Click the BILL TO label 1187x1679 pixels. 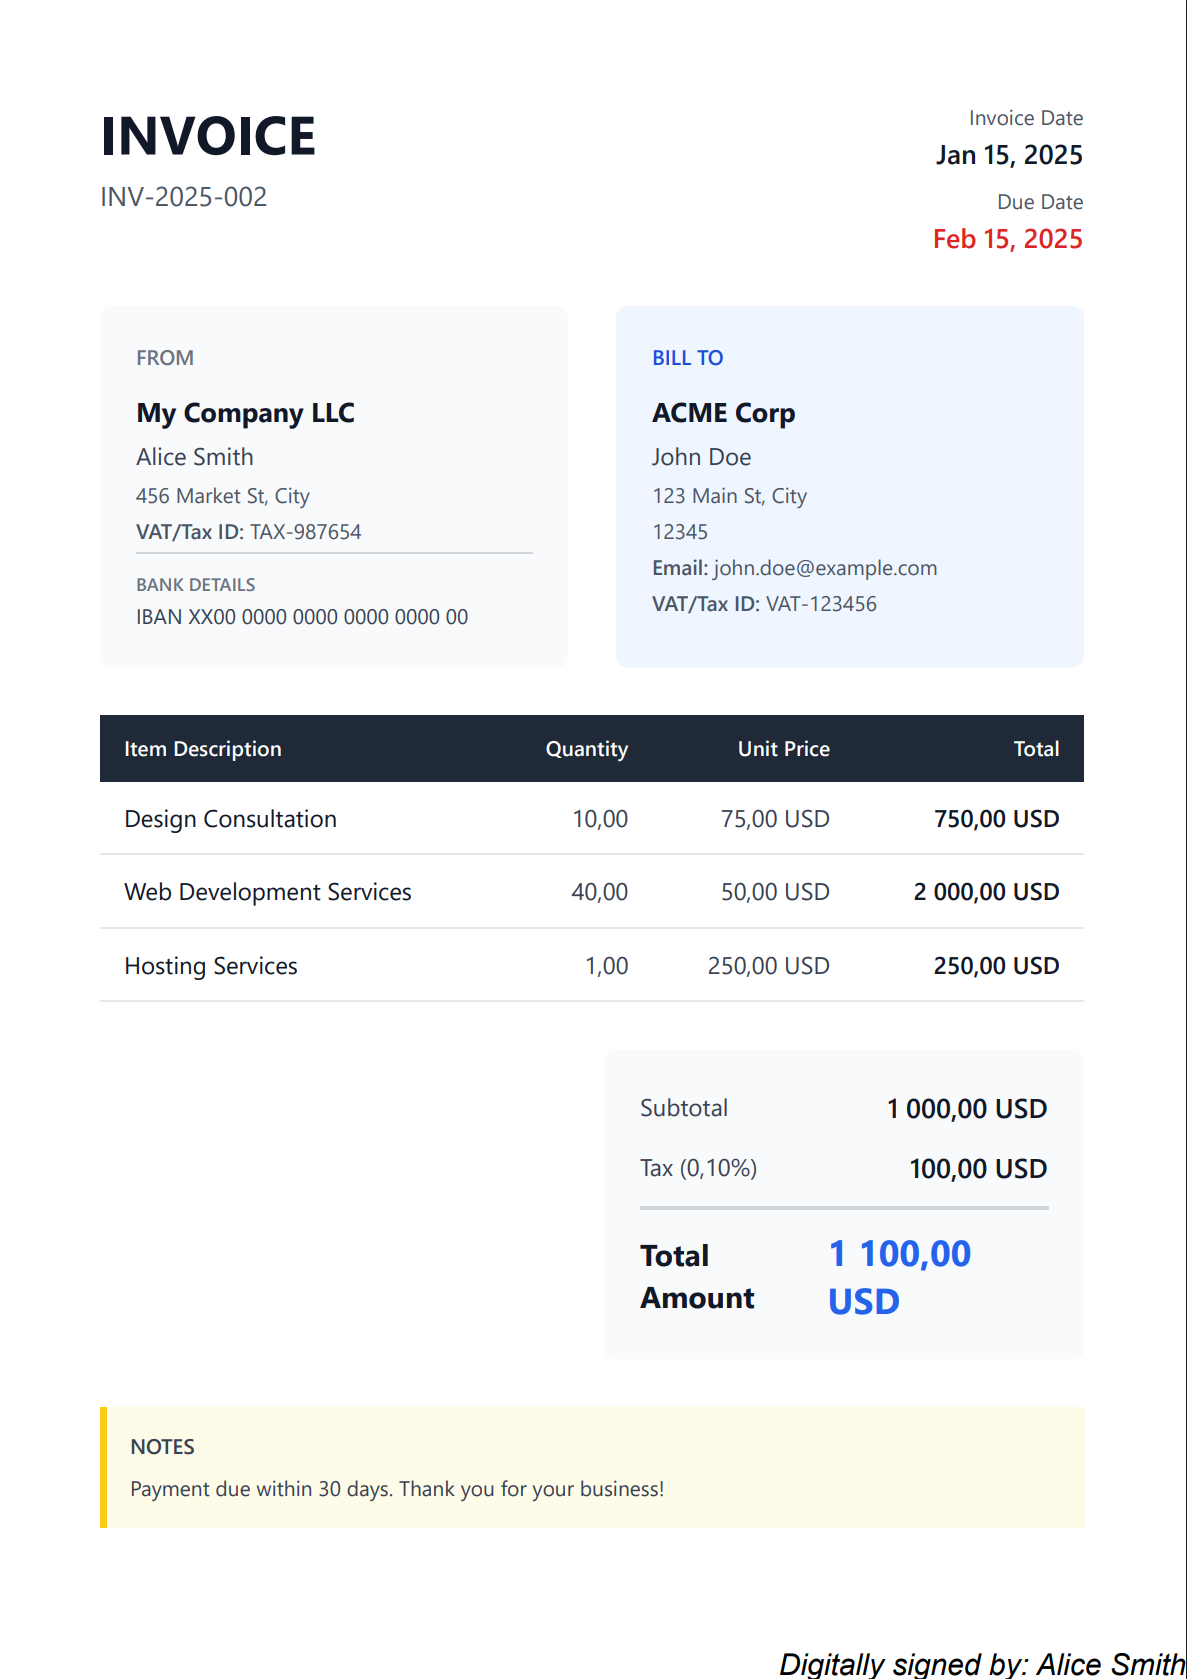pyautogui.click(x=687, y=358)
